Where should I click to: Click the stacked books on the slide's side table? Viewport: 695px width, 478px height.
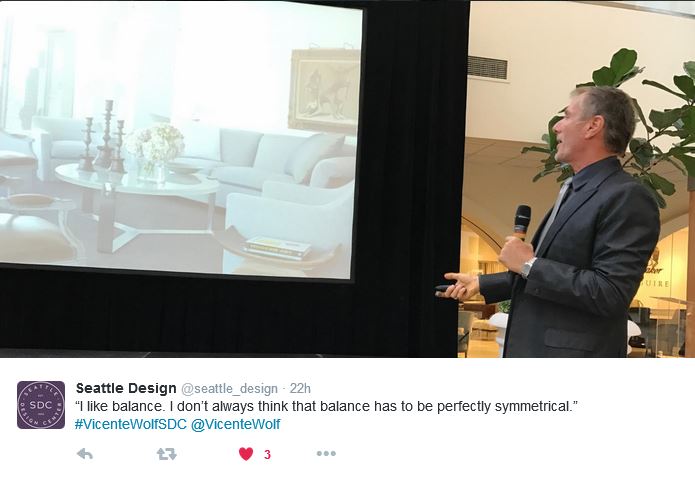277,247
